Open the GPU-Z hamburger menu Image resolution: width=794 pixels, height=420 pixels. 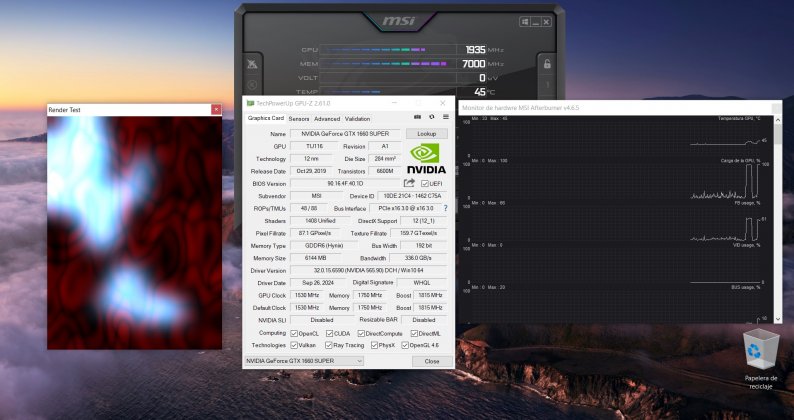pyautogui.click(x=446, y=117)
